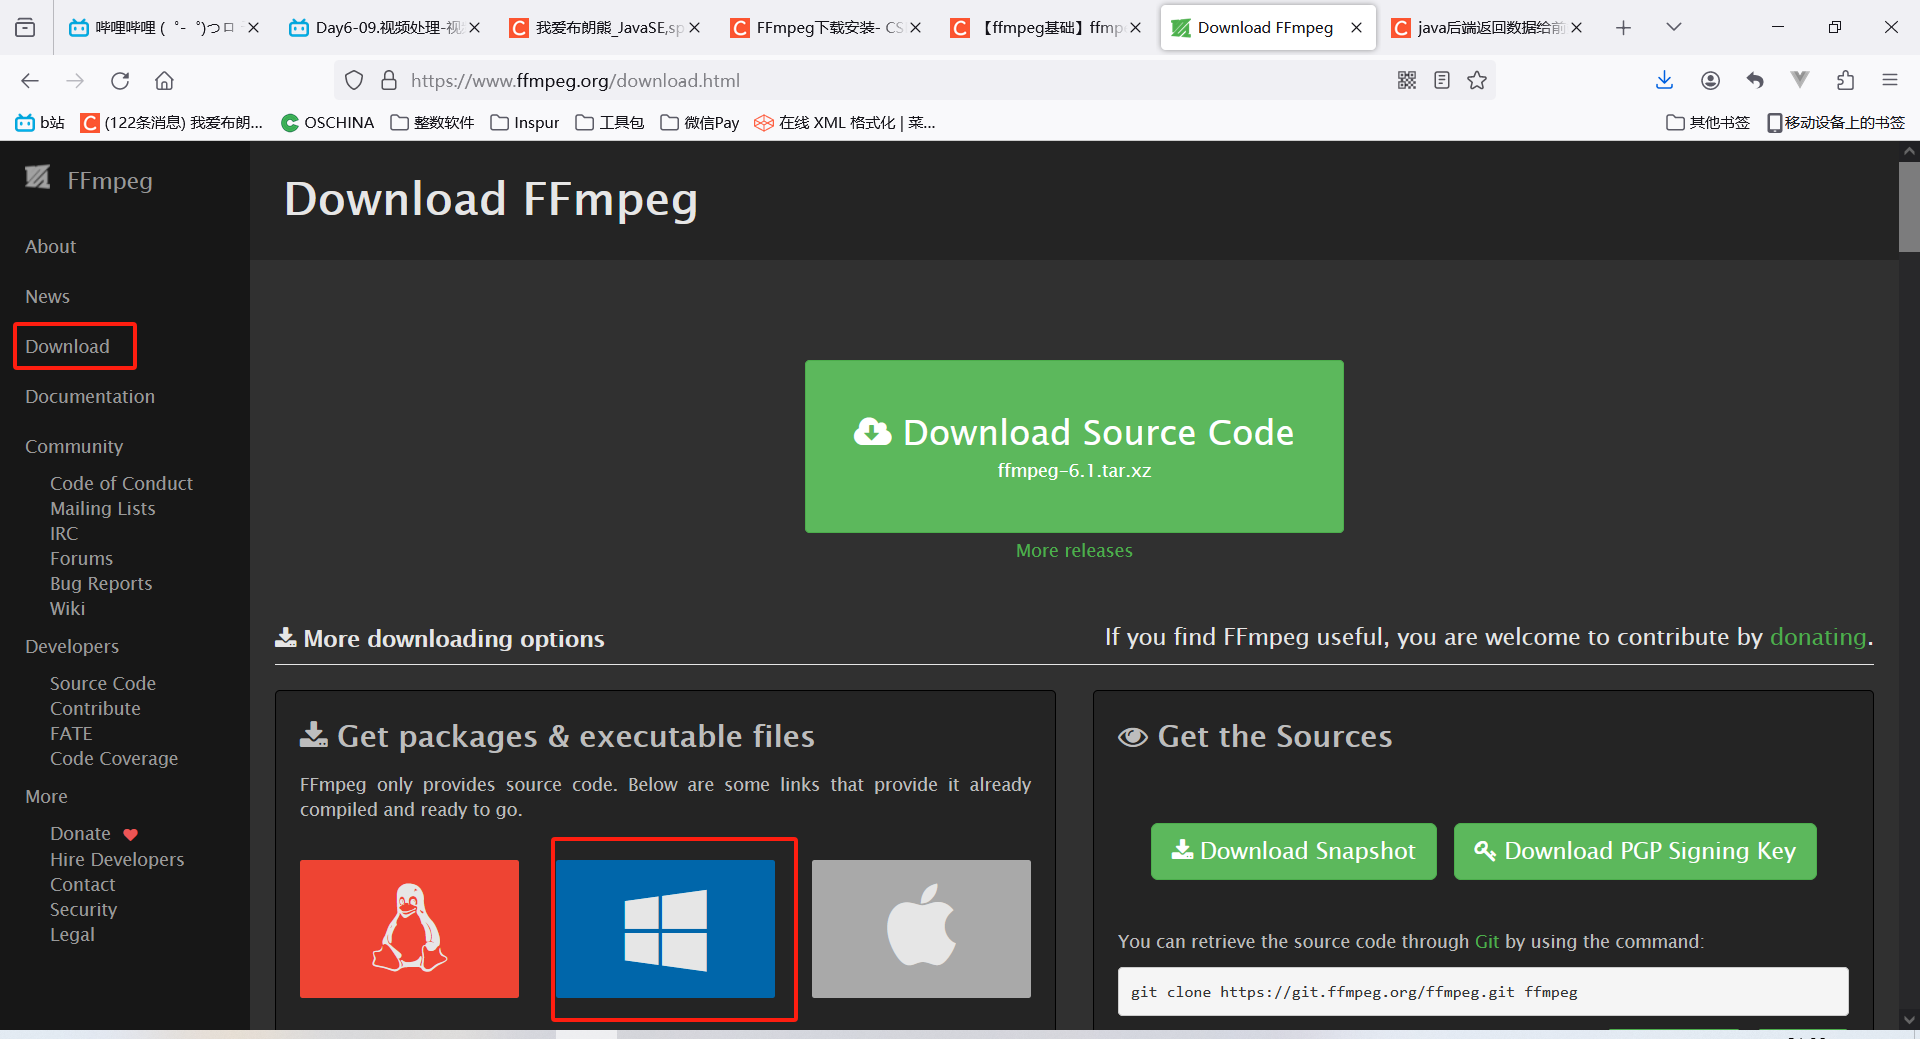The height and width of the screenshot is (1039, 1920).
Task: Open Documentation in the sidebar
Action: point(90,396)
